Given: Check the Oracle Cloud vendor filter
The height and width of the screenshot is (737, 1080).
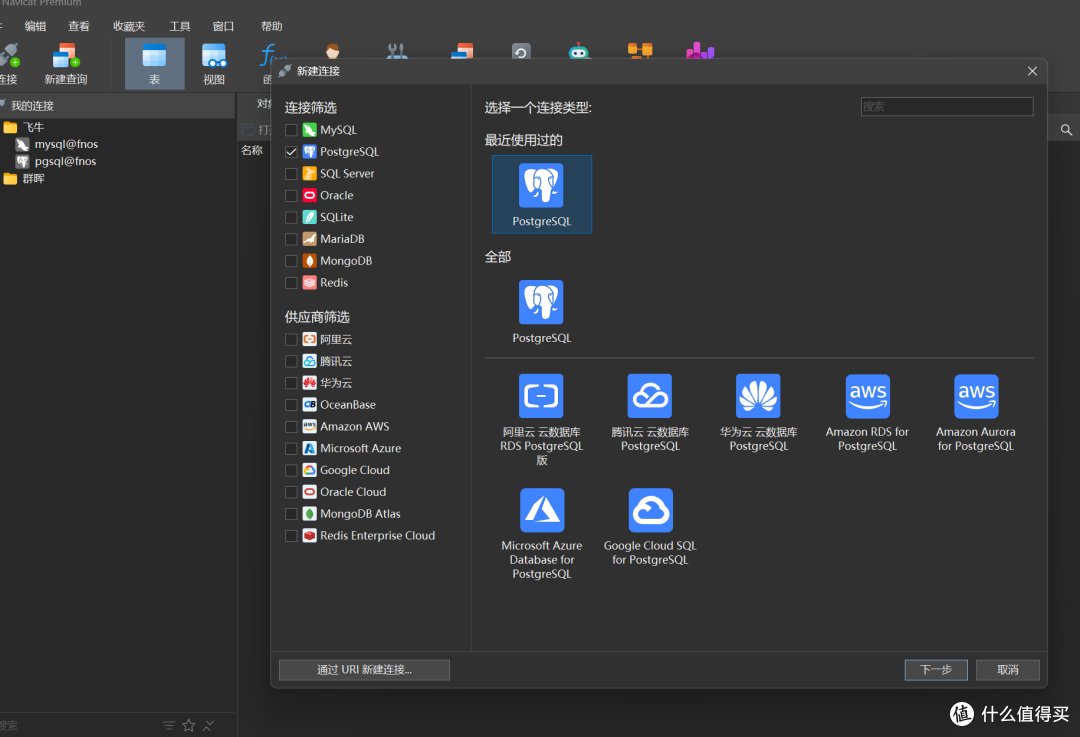Looking at the screenshot, I should pos(291,492).
